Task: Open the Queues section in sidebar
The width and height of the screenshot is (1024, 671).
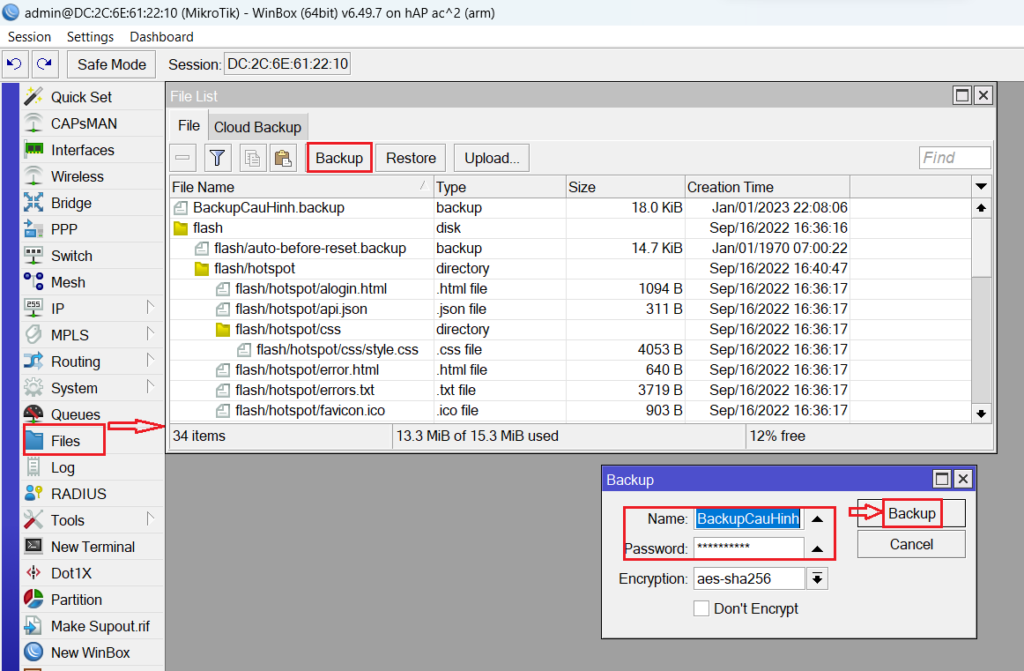Action: tap(75, 414)
